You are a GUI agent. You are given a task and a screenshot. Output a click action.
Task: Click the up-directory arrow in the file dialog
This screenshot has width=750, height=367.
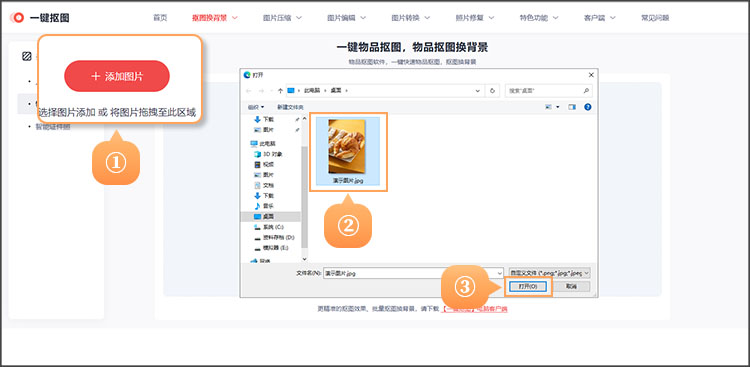pos(280,90)
